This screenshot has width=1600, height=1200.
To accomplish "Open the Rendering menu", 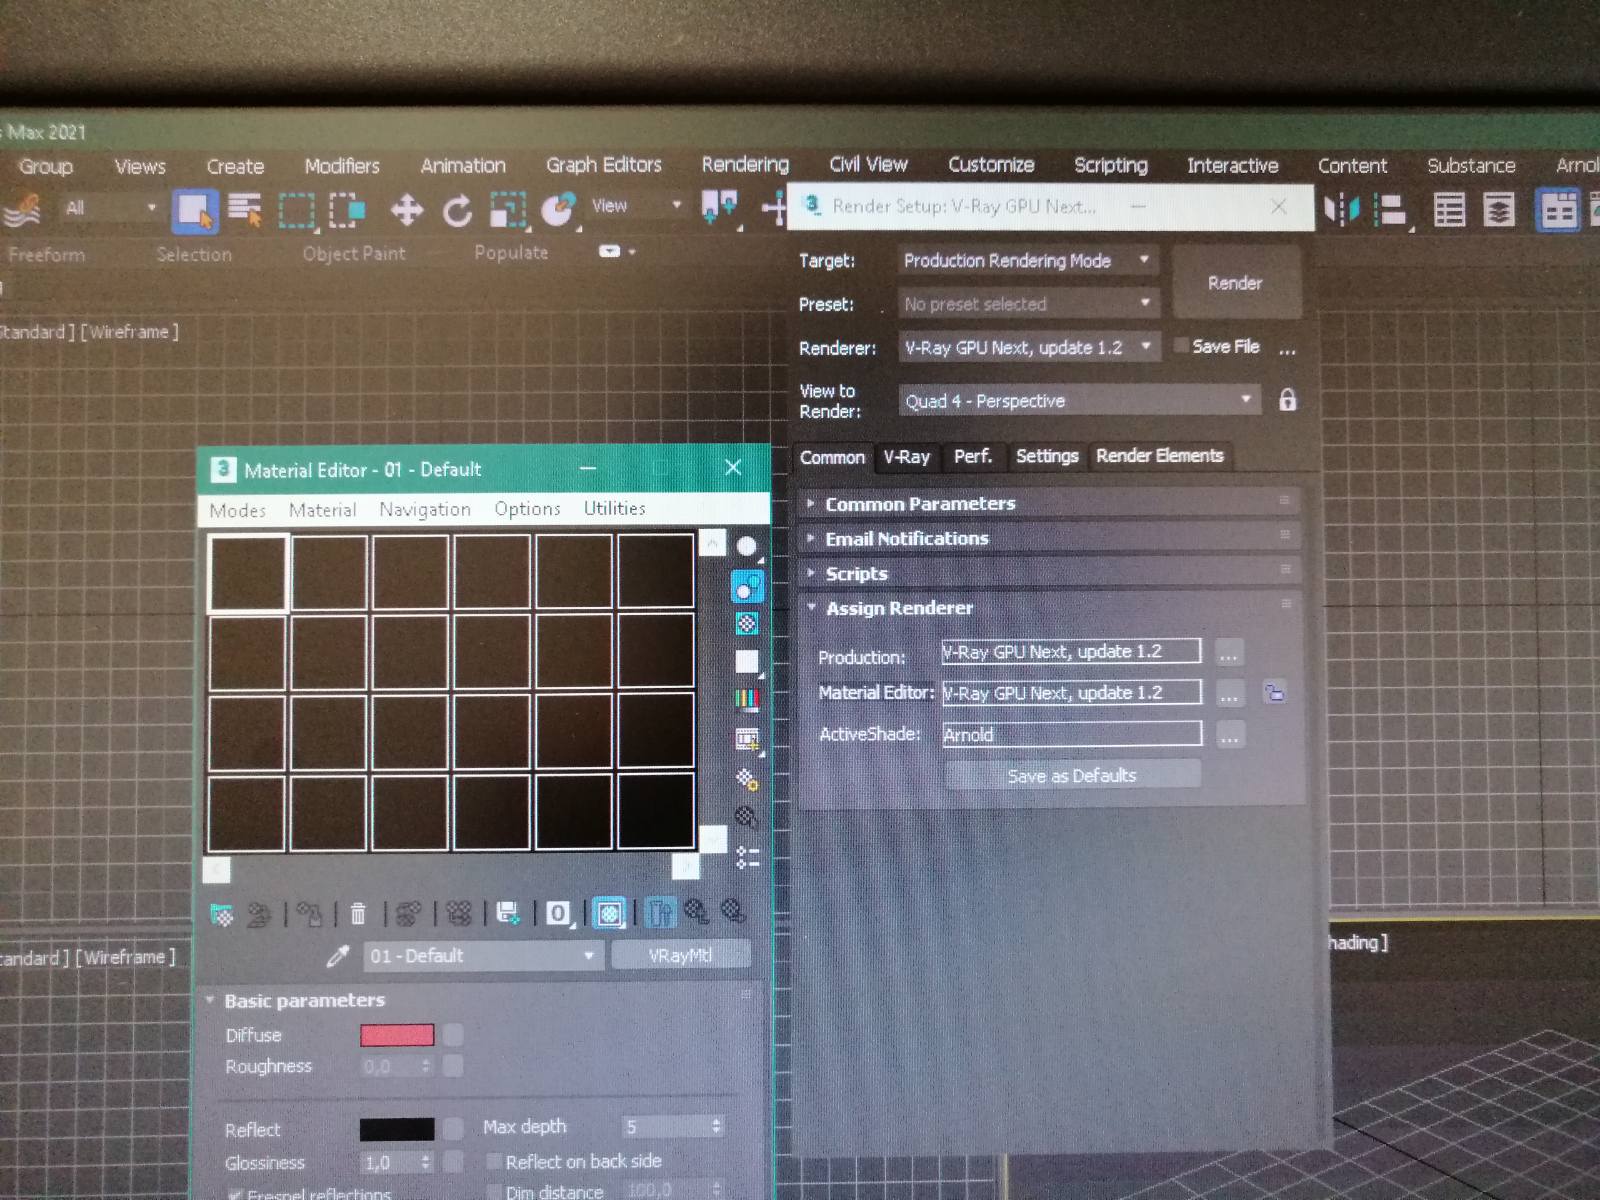I will click(x=745, y=165).
